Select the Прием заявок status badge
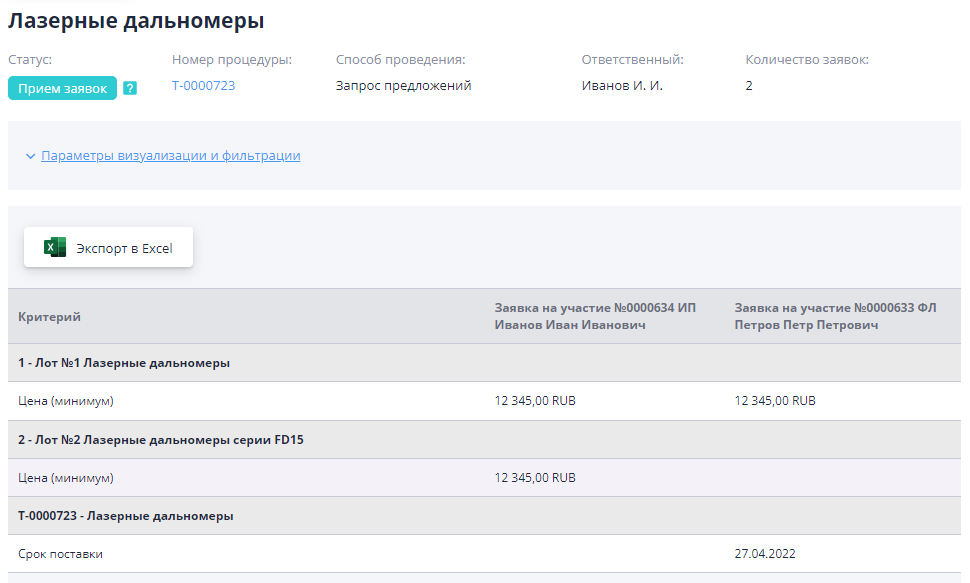The height and width of the screenshot is (583, 970). pos(62,88)
